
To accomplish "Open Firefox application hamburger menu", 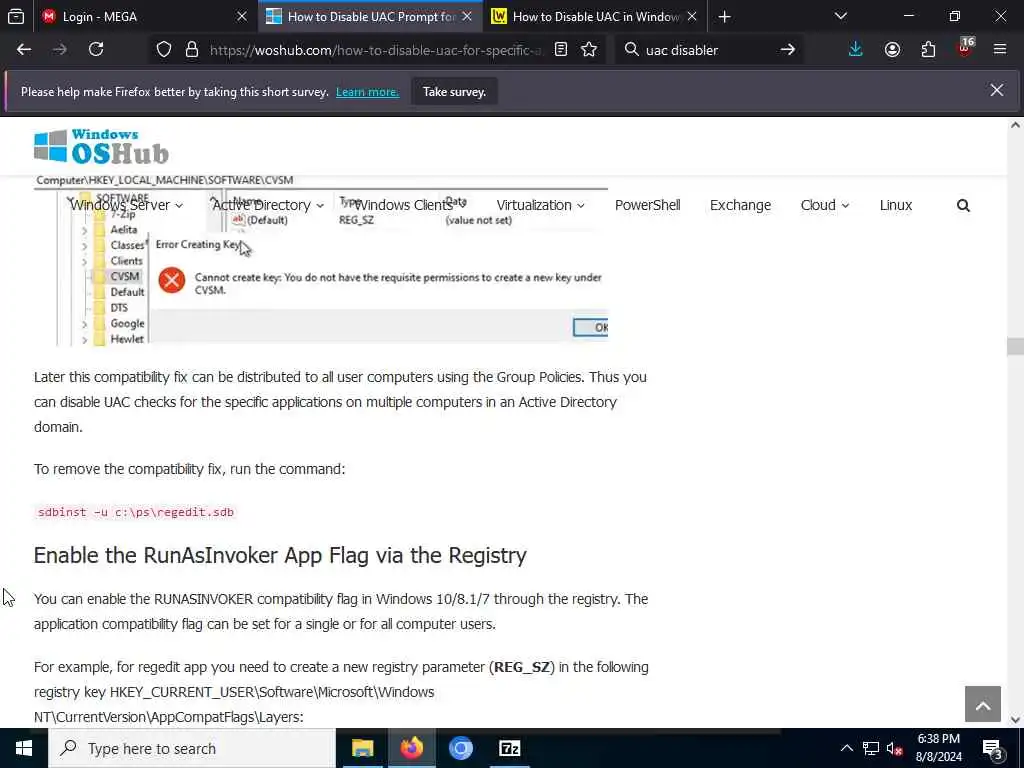I will pyautogui.click(x=1000, y=49).
